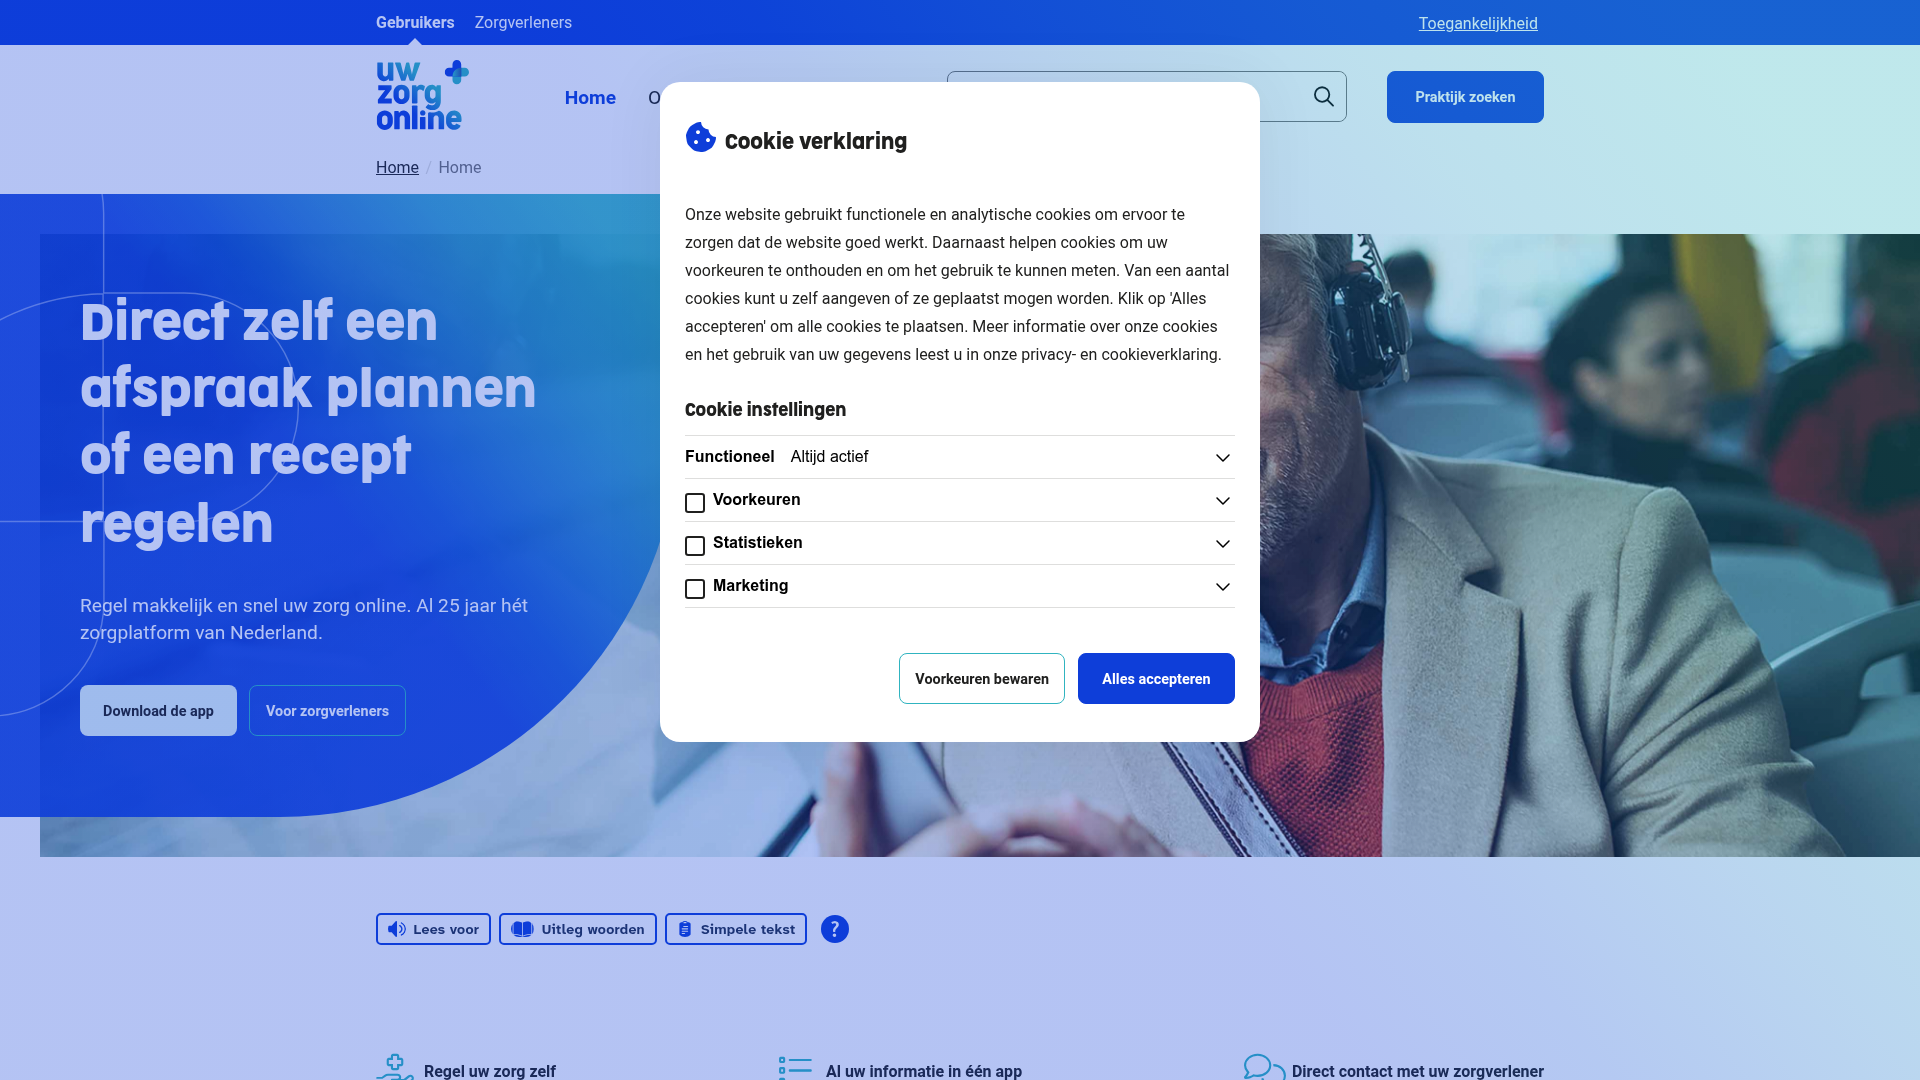The image size is (1920, 1080).
Task: Click the cookie icon beside Cookie verklaring
Action: pyautogui.click(x=701, y=138)
